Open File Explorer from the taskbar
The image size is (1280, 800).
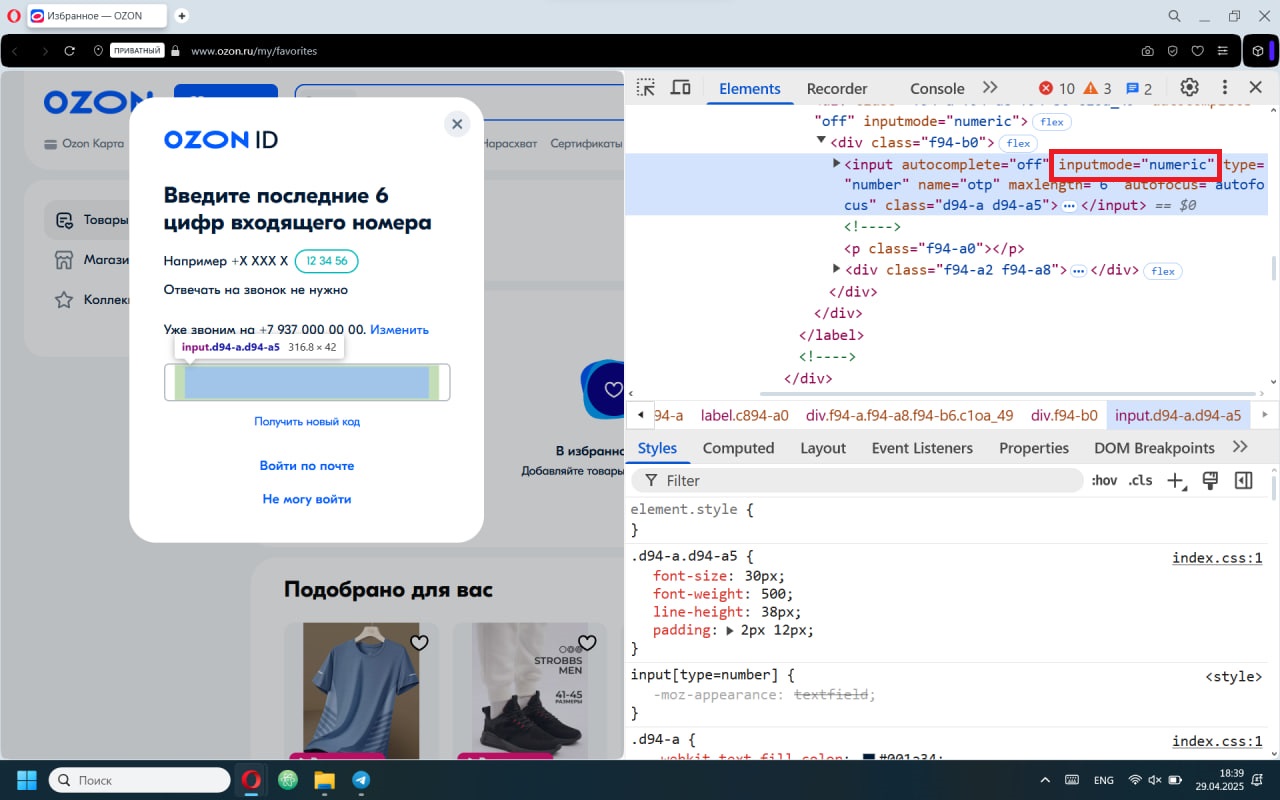coord(324,780)
